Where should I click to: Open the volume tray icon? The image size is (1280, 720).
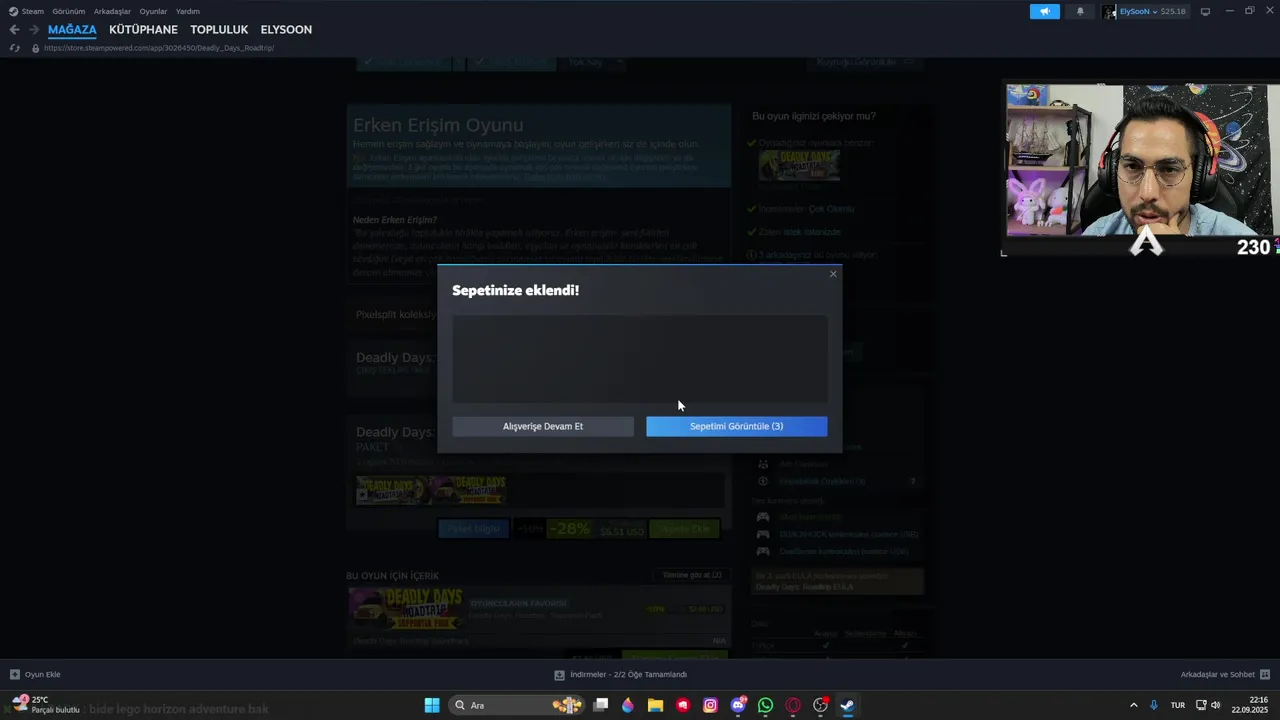[1215, 705]
